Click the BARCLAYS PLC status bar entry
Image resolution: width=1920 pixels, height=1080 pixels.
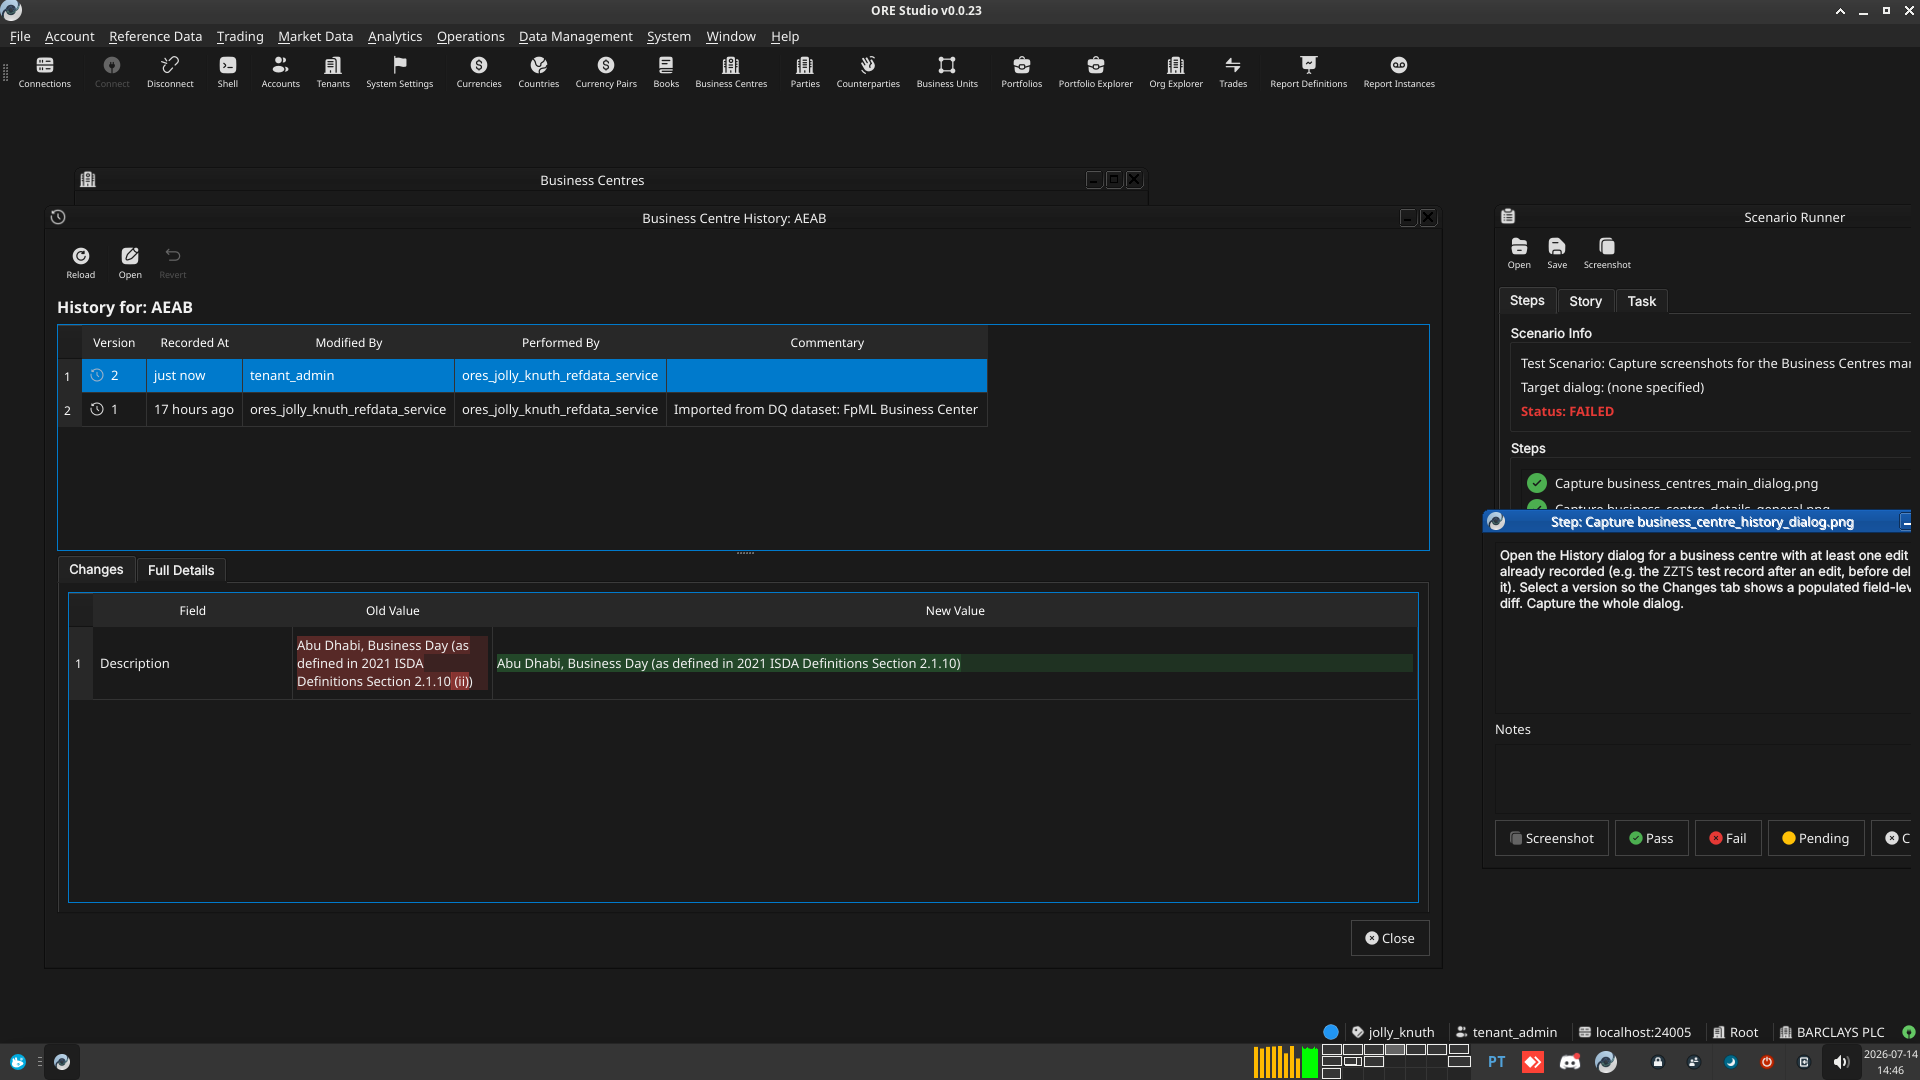pos(1831,1032)
